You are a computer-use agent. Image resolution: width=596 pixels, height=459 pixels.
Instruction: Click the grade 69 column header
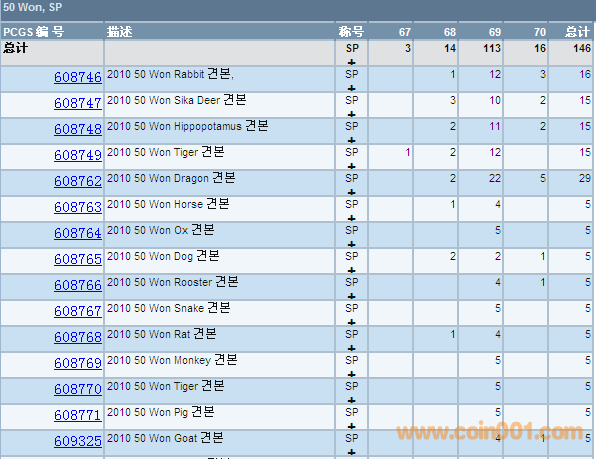pos(495,32)
